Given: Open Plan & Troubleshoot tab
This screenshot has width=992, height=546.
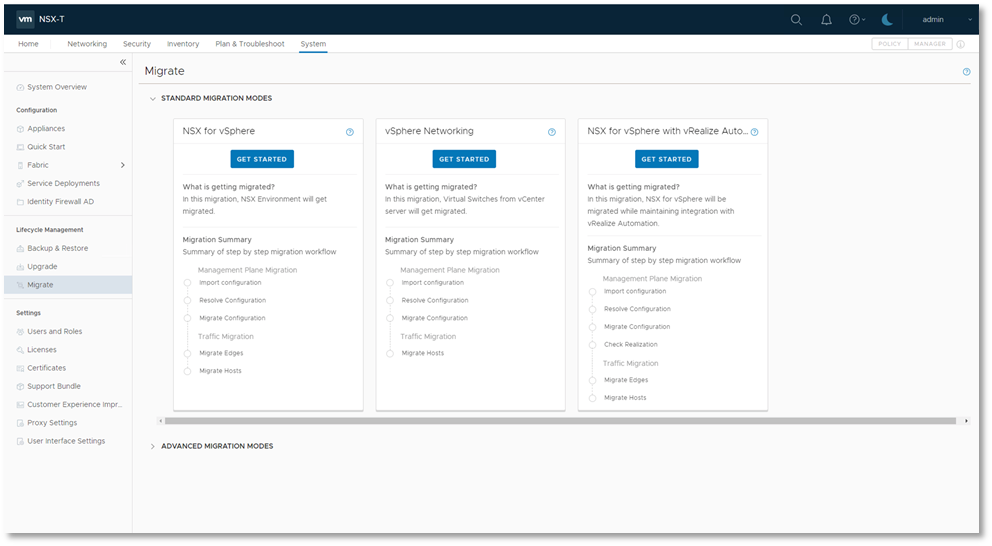Looking at the screenshot, I should point(250,44).
